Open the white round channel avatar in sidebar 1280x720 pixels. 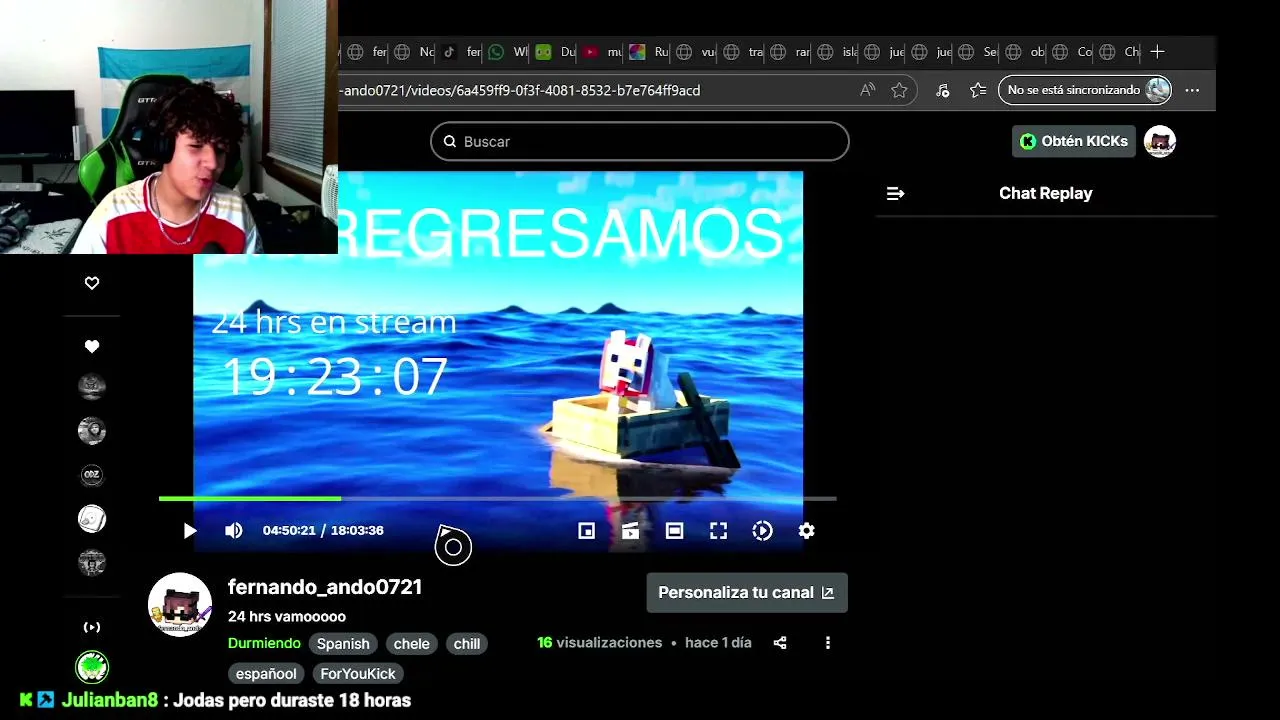click(x=92, y=519)
